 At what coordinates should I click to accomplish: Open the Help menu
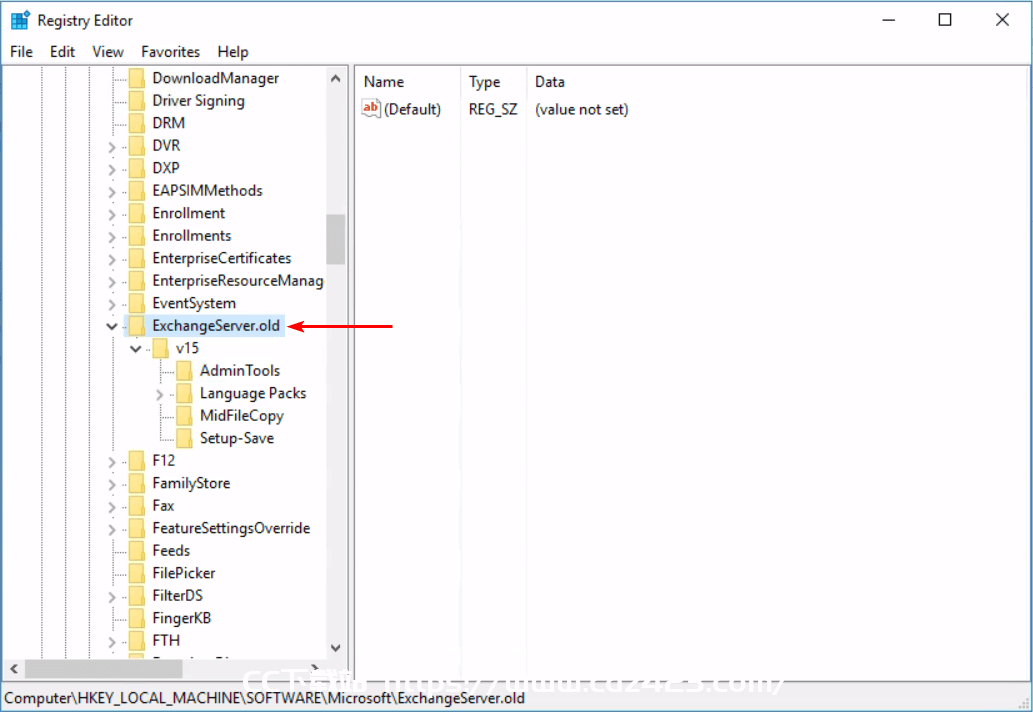click(x=233, y=51)
